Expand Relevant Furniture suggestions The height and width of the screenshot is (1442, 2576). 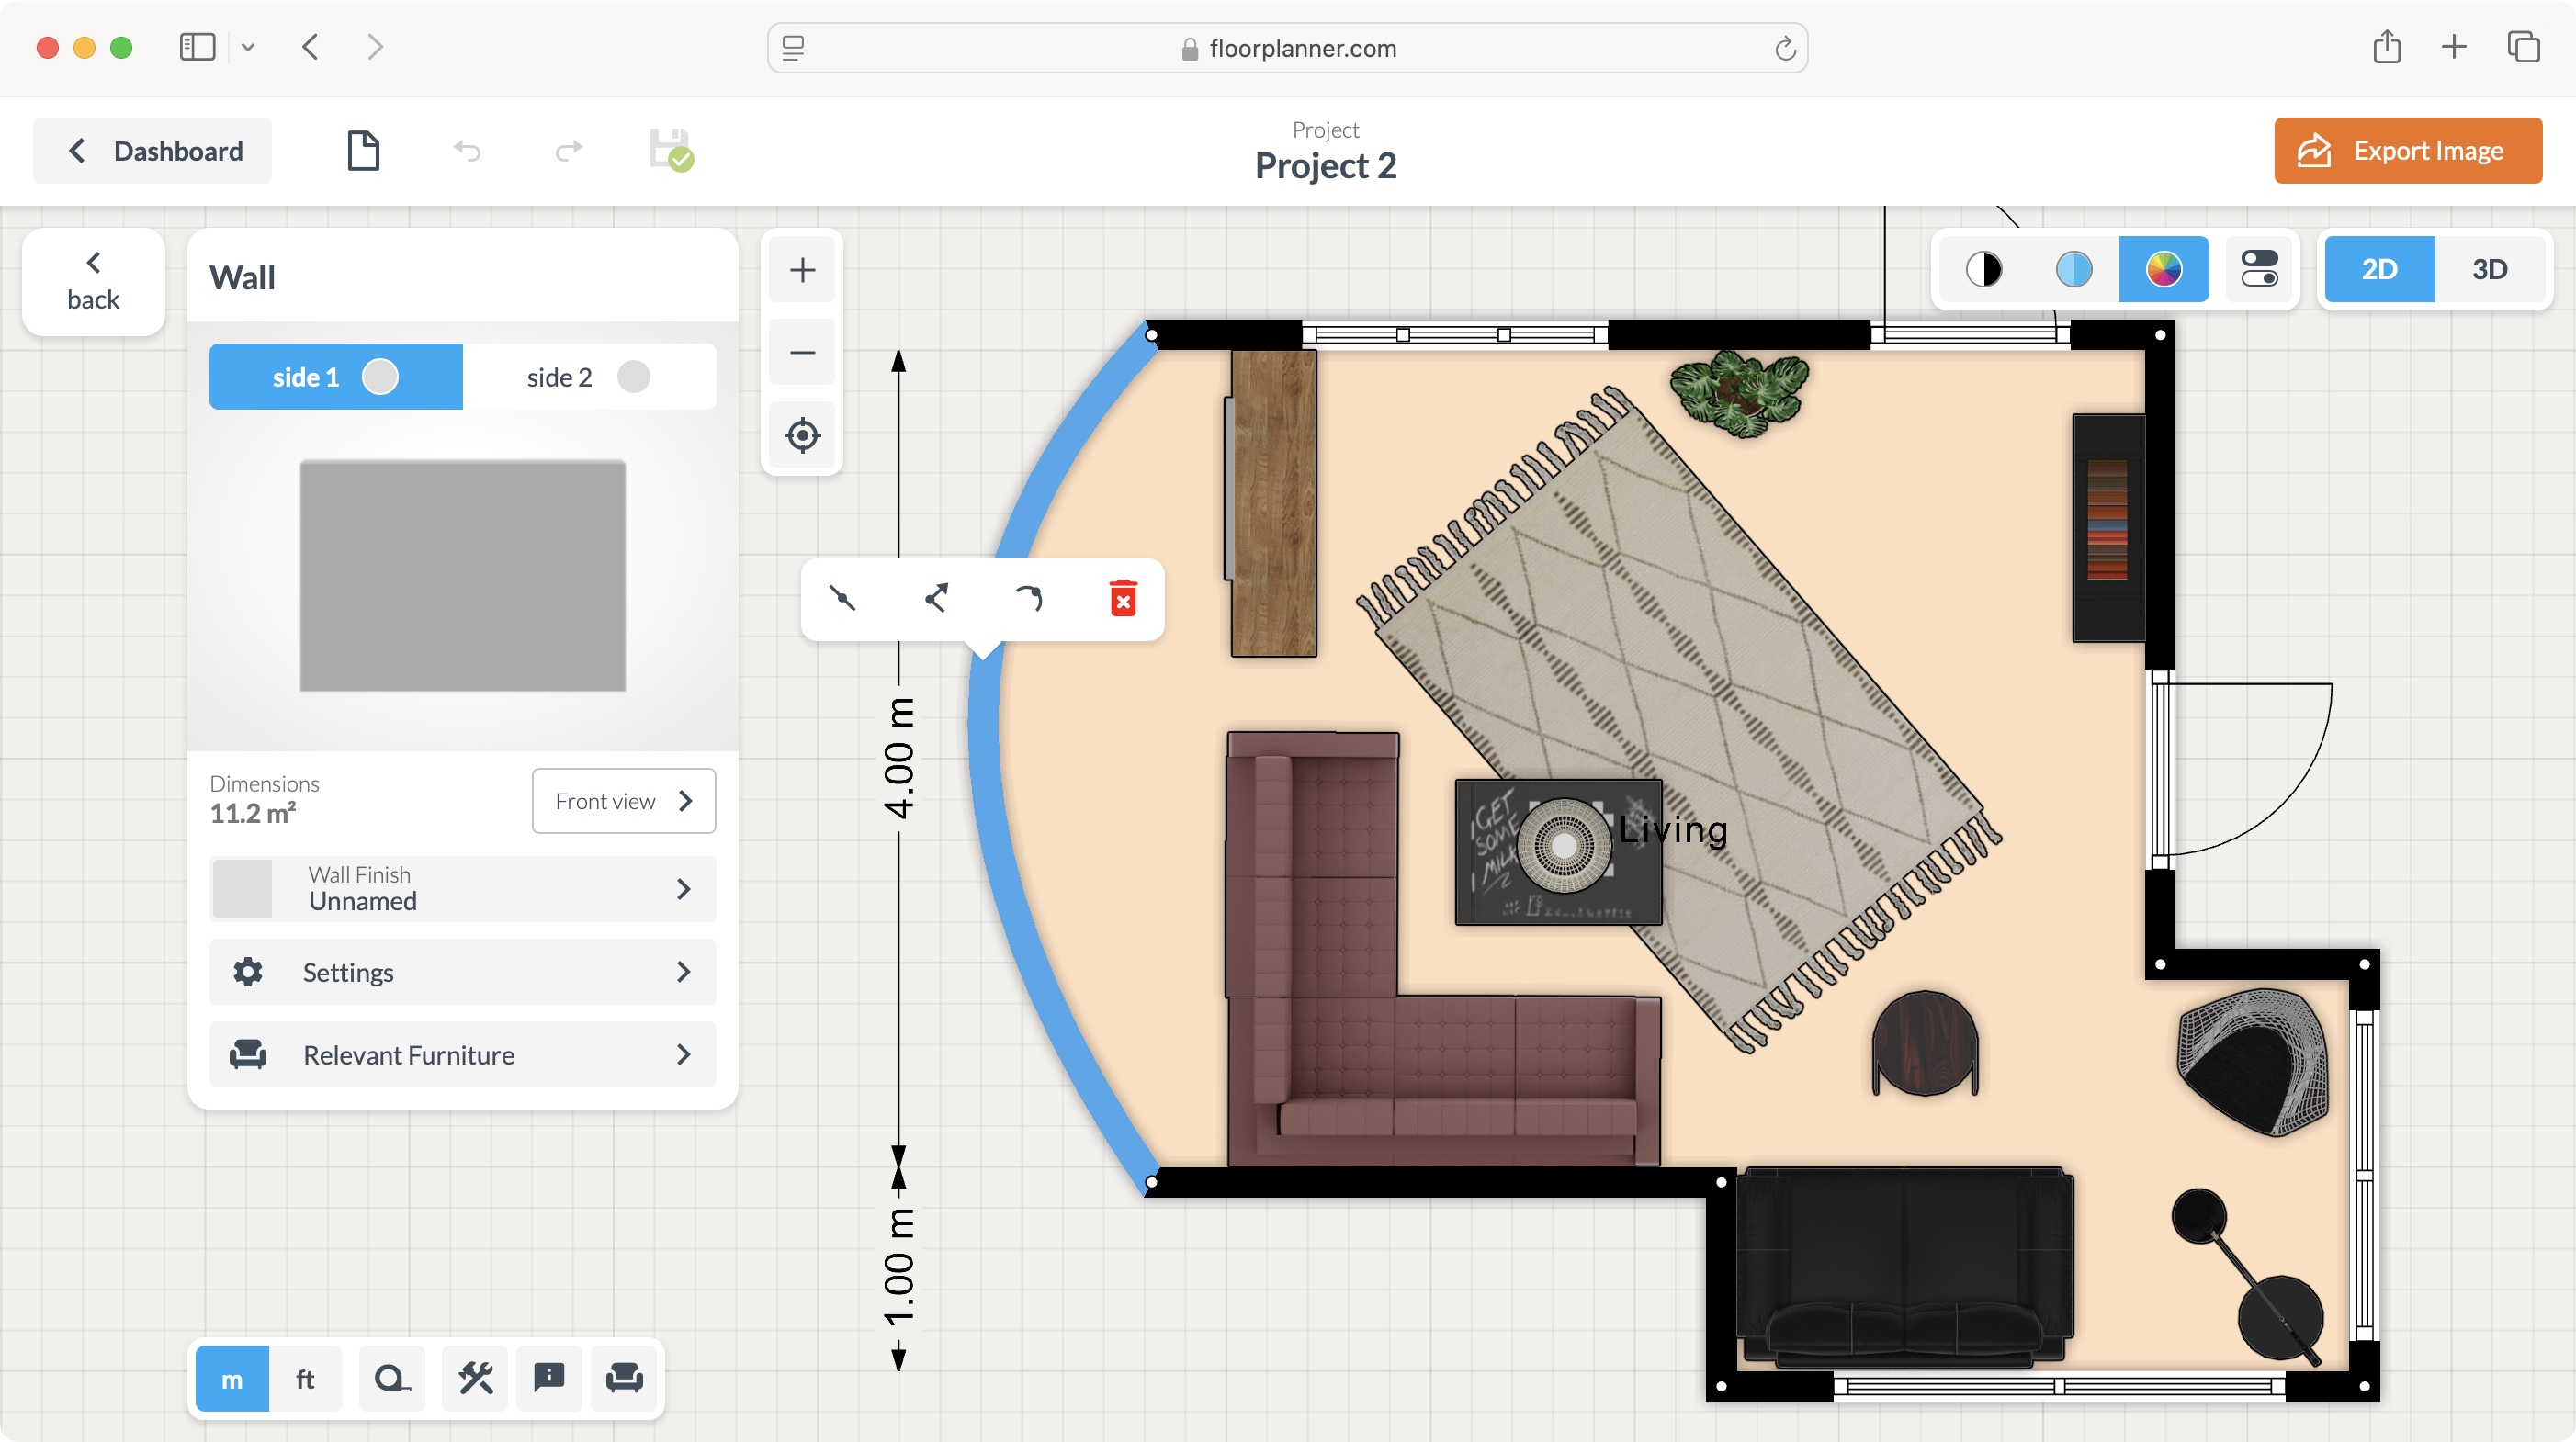coord(462,1054)
